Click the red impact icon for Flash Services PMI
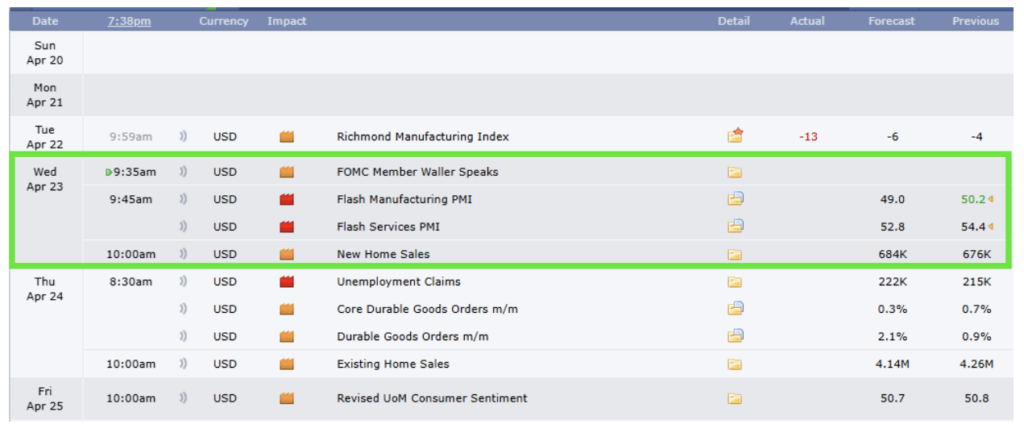This screenshot has width=1024, height=433. click(x=288, y=227)
